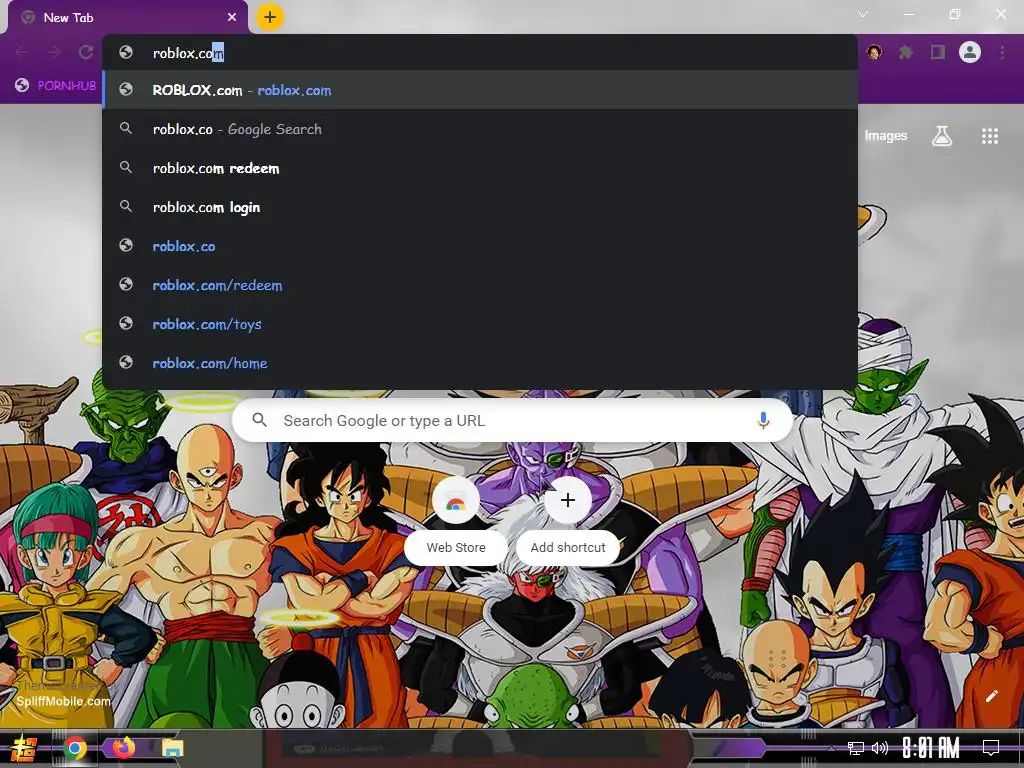Choose roblox.co Google Search suggestion
1024x768 pixels.
480,129
